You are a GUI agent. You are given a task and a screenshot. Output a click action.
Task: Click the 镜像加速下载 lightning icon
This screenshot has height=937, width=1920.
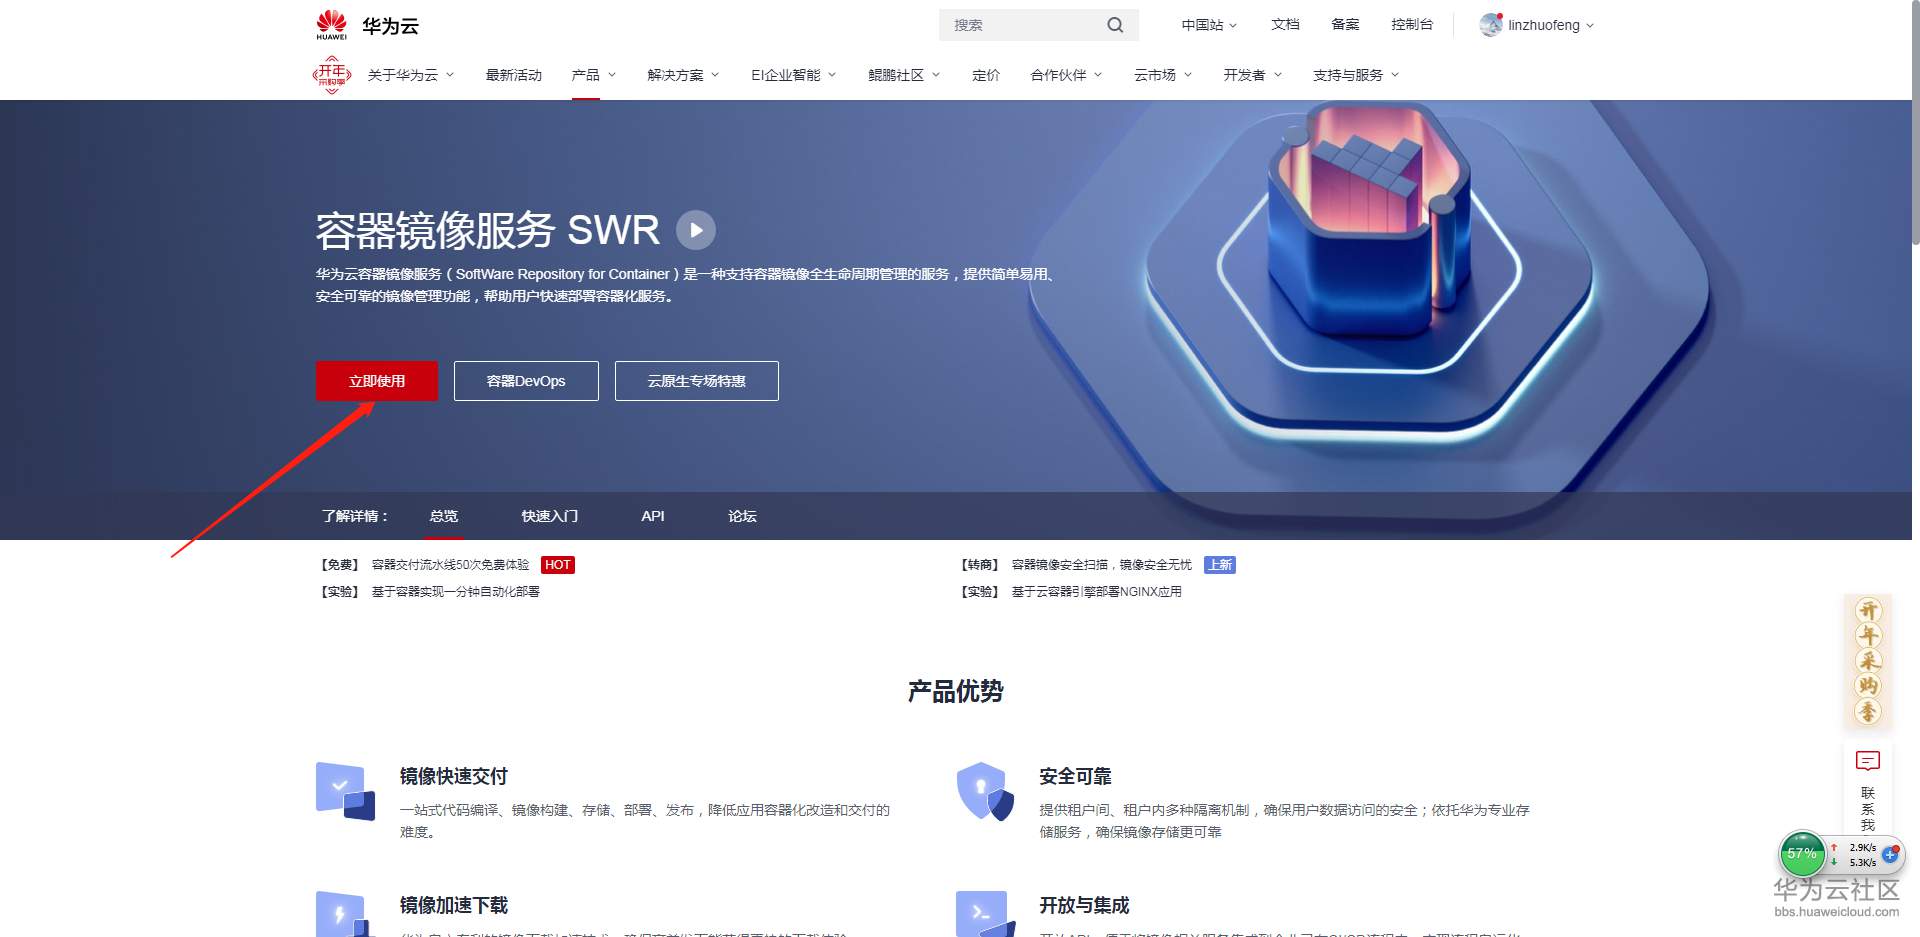[x=345, y=914]
